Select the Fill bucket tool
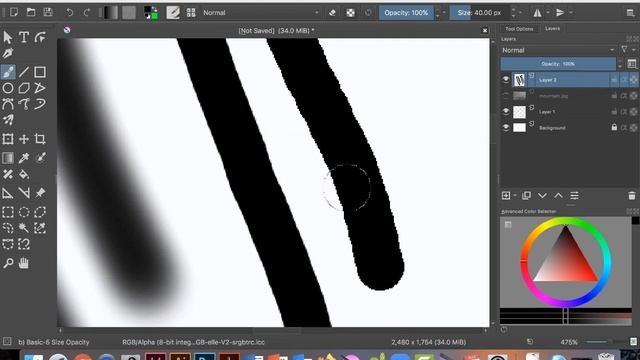 tap(24, 174)
